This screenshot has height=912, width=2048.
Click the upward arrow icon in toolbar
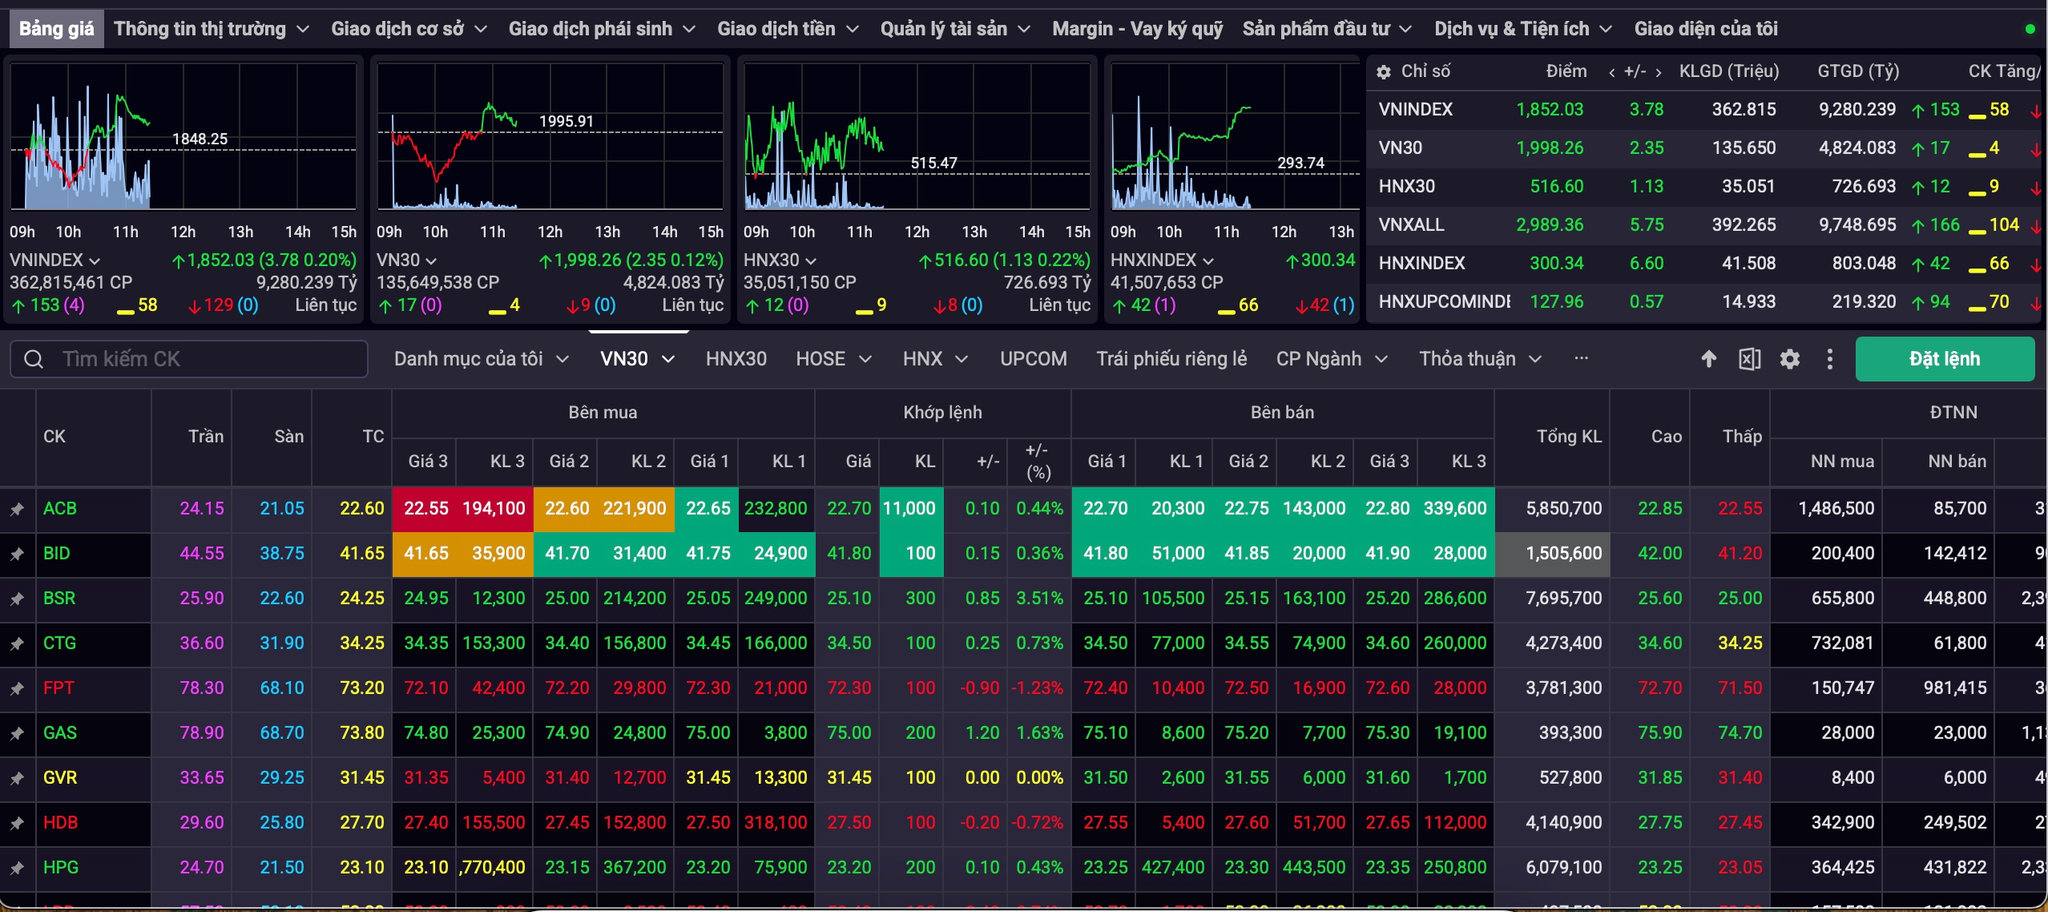click(1709, 359)
